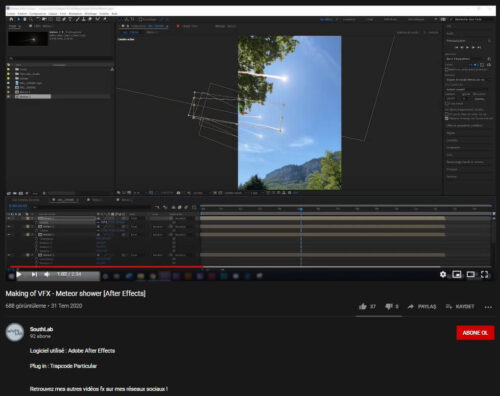Screen dimensions: 500x396
Task: Click the PAYLAŞ share button
Action: pyautogui.click(x=422, y=306)
